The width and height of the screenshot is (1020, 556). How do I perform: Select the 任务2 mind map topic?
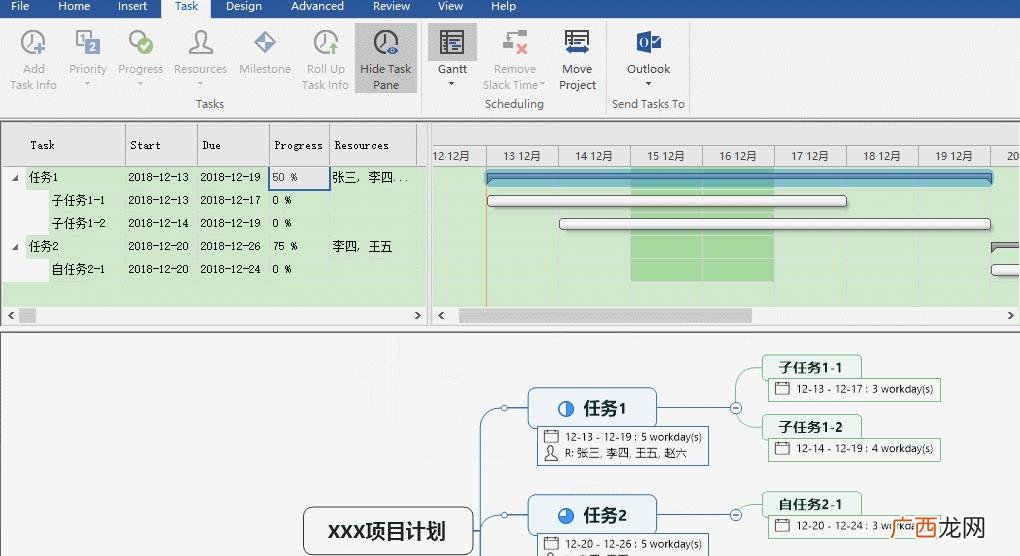coord(592,515)
